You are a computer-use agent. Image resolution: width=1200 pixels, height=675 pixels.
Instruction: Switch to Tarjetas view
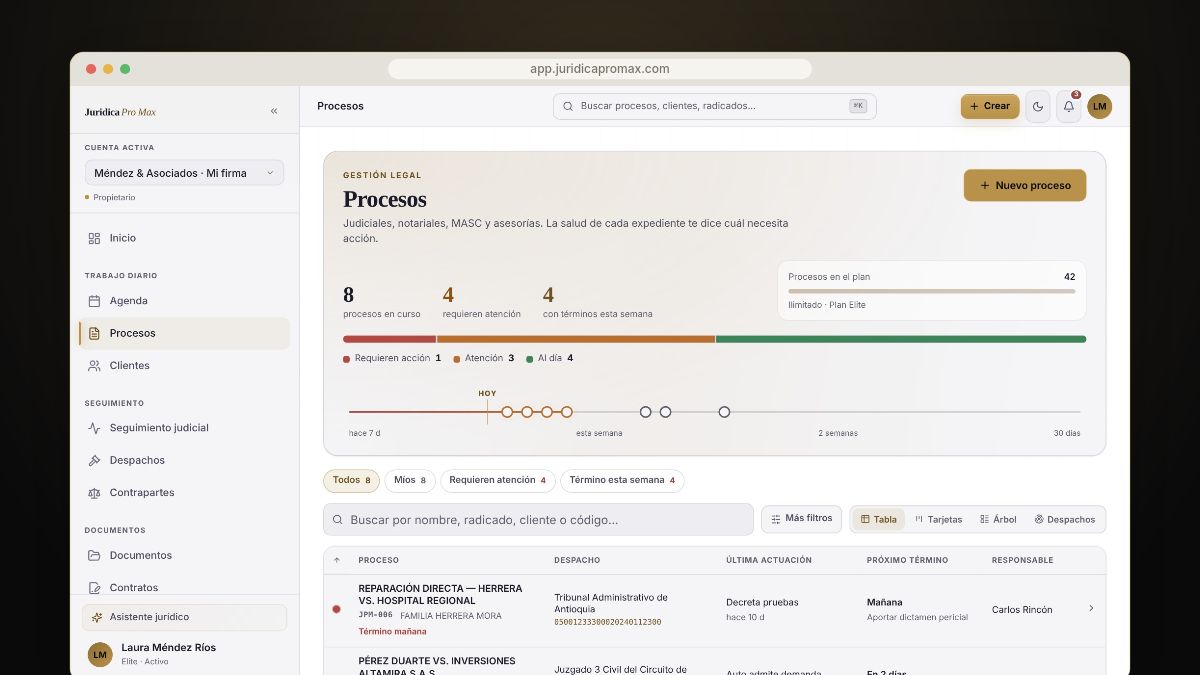[x=938, y=519]
